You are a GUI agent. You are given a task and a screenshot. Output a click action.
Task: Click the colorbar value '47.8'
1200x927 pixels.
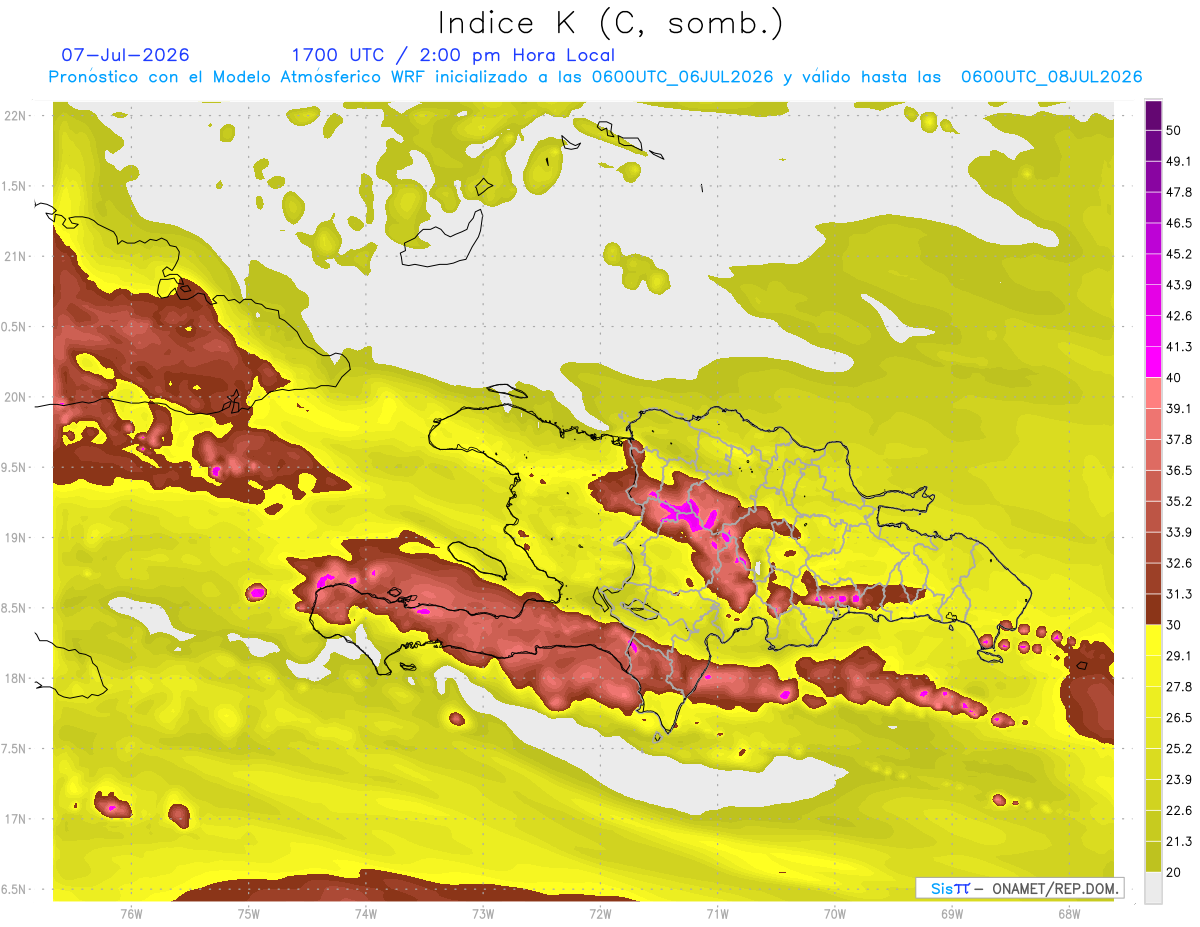tap(1178, 192)
